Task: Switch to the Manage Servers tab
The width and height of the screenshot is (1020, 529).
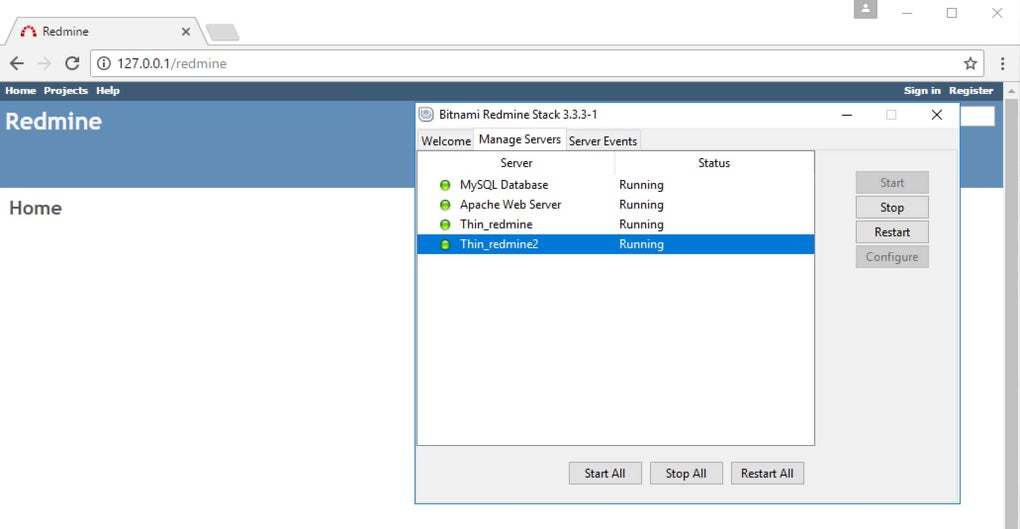Action: click(x=520, y=139)
